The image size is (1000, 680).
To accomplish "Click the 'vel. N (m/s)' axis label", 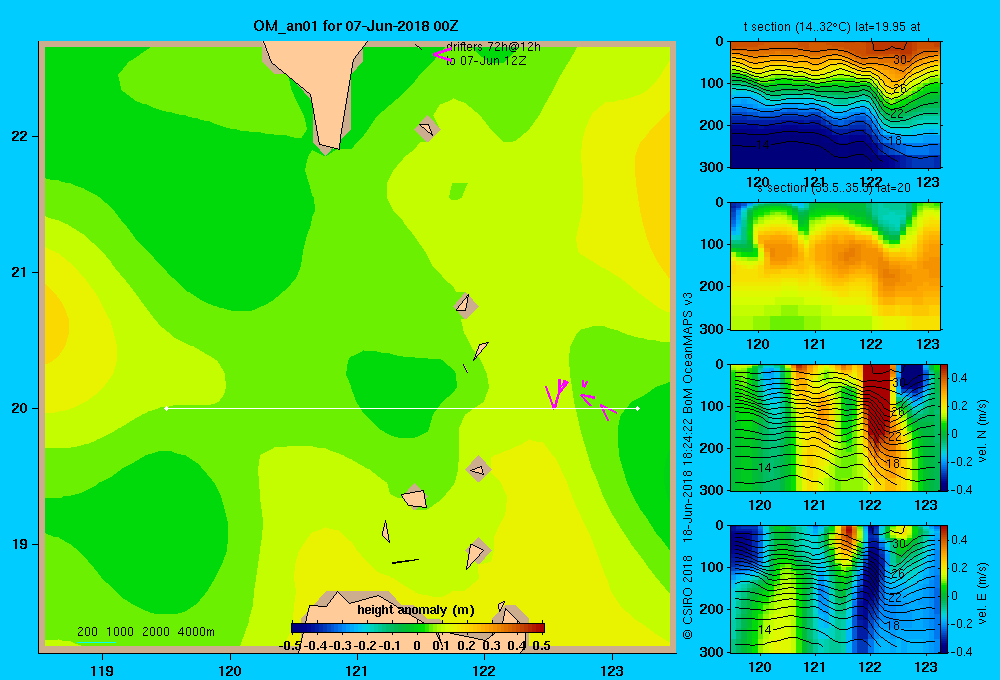I will pyautogui.click(x=982, y=431).
